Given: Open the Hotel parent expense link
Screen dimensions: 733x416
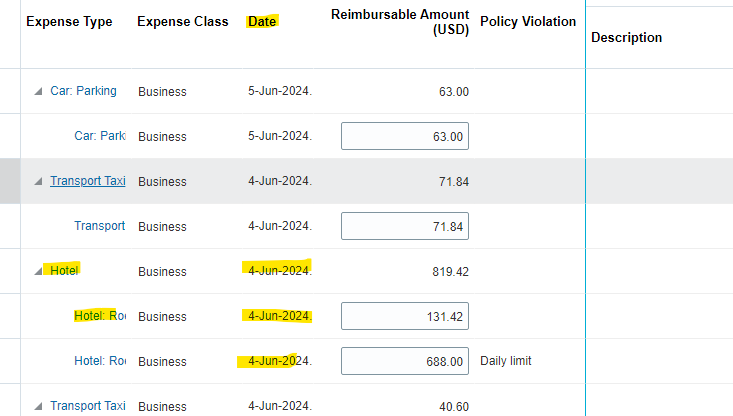Looking at the screenshot, I should (x=64, y=271).
